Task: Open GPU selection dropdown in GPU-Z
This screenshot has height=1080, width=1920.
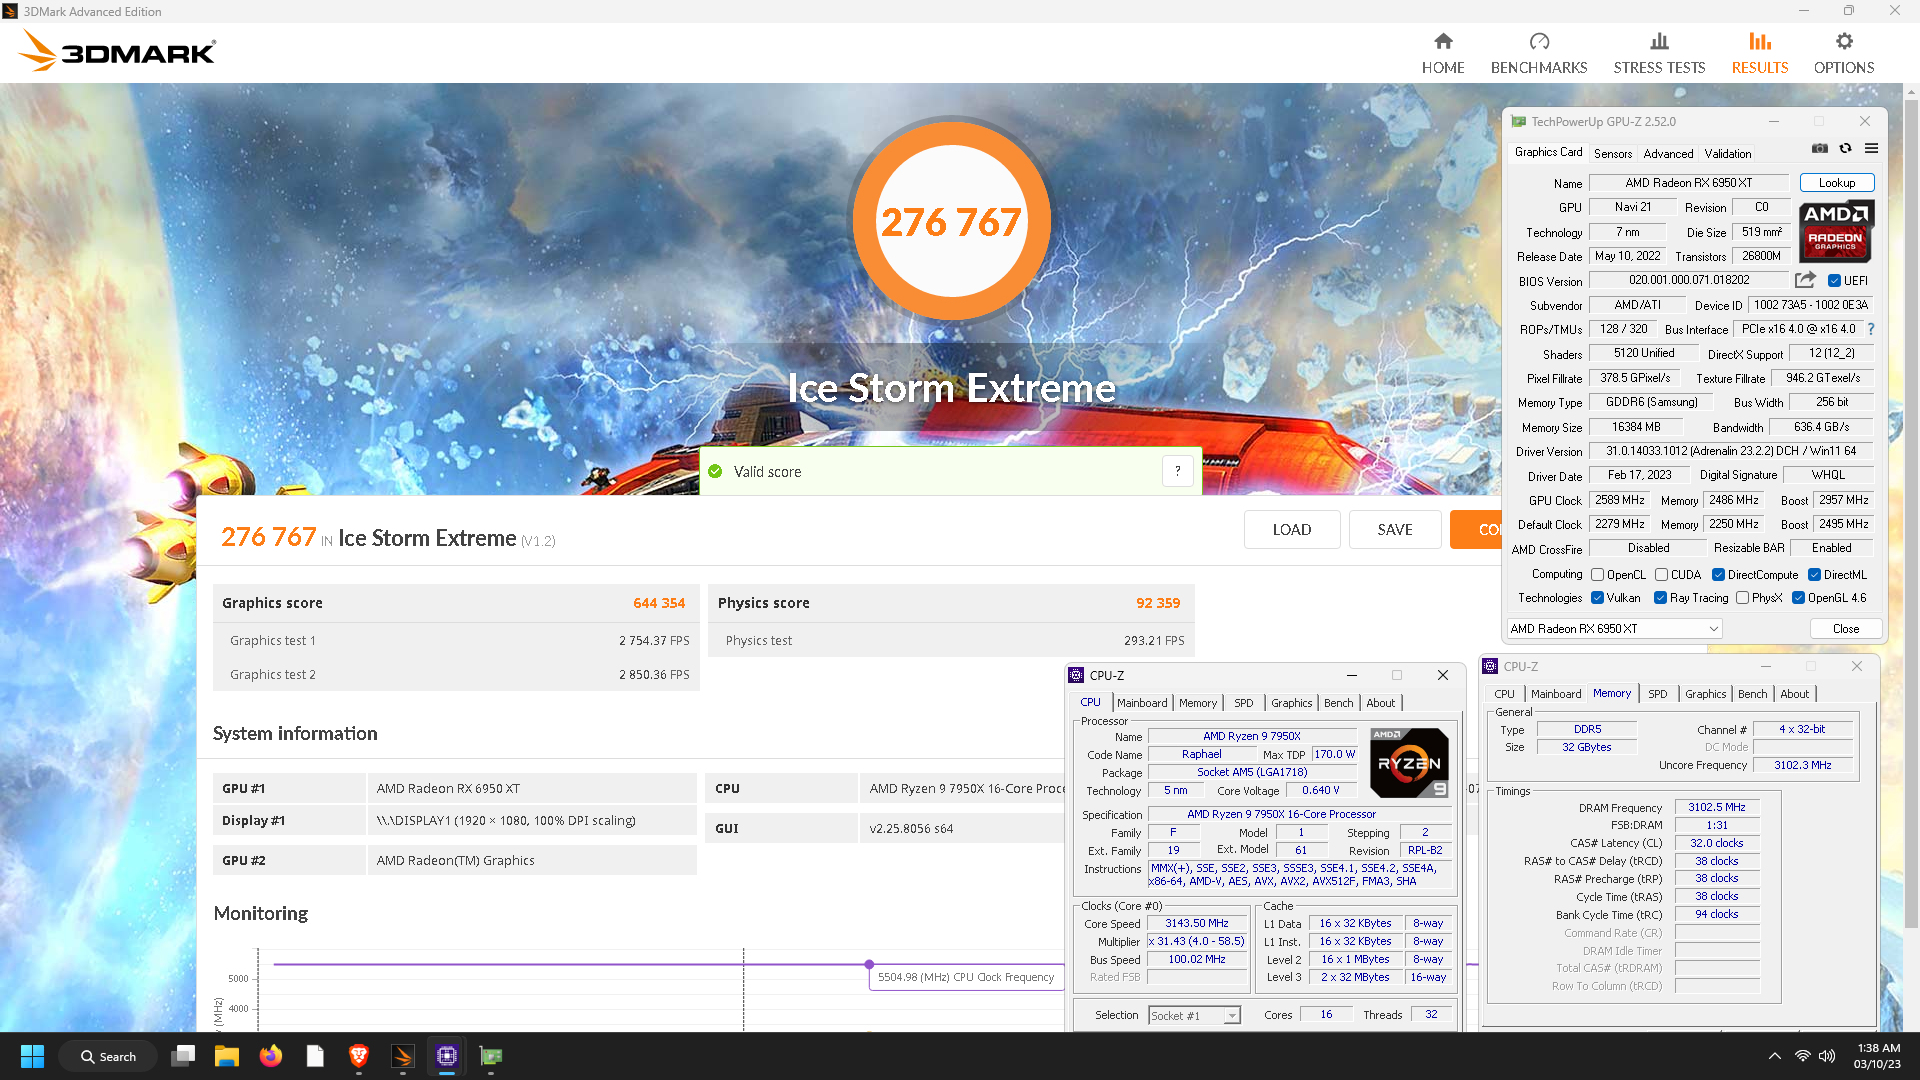Action: coord(1614,629)
